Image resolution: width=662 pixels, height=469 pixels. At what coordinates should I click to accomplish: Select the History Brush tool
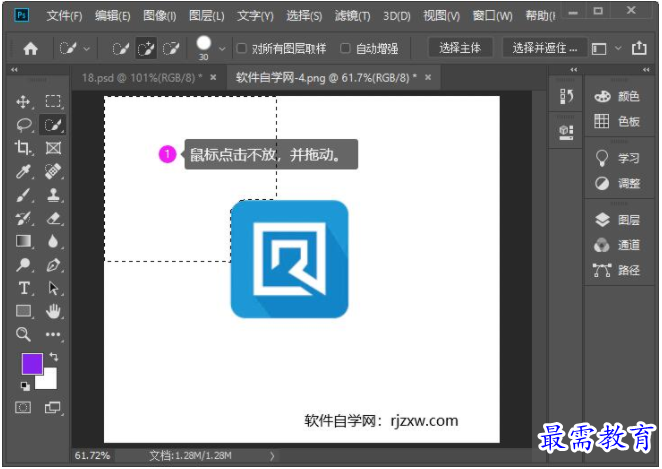click(23, 218)
